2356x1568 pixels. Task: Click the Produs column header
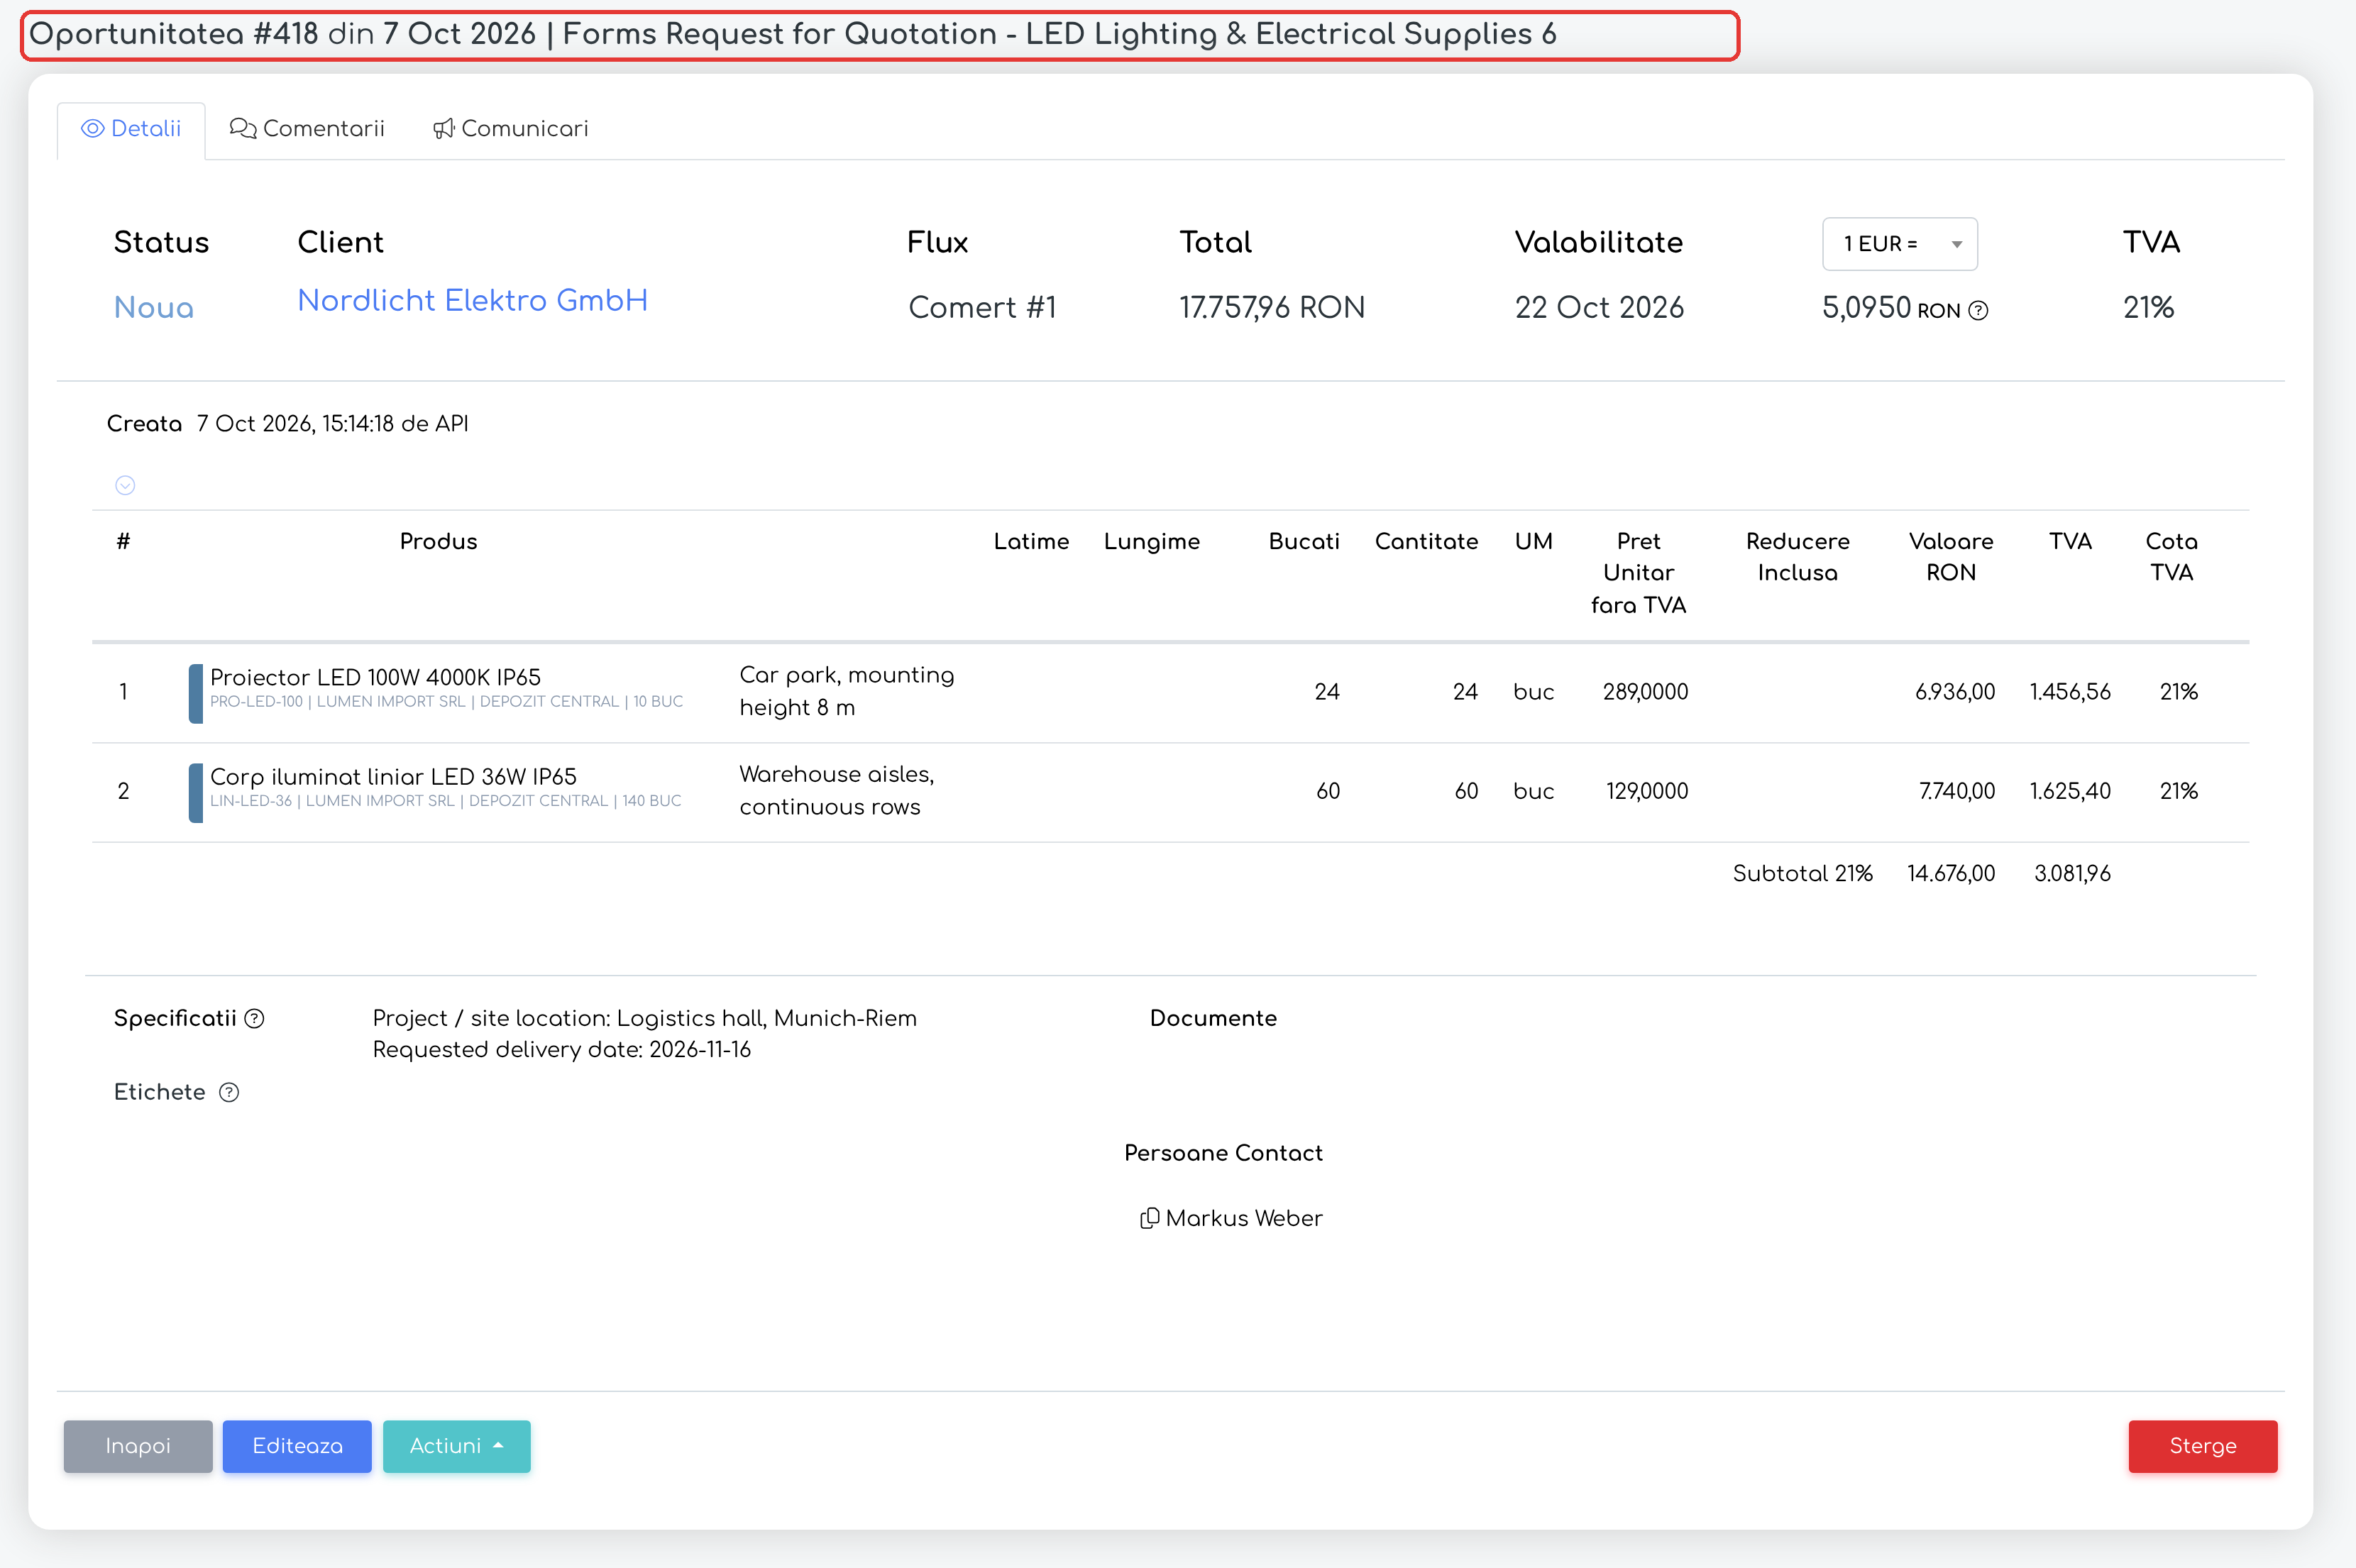click(x=438, y=541)
